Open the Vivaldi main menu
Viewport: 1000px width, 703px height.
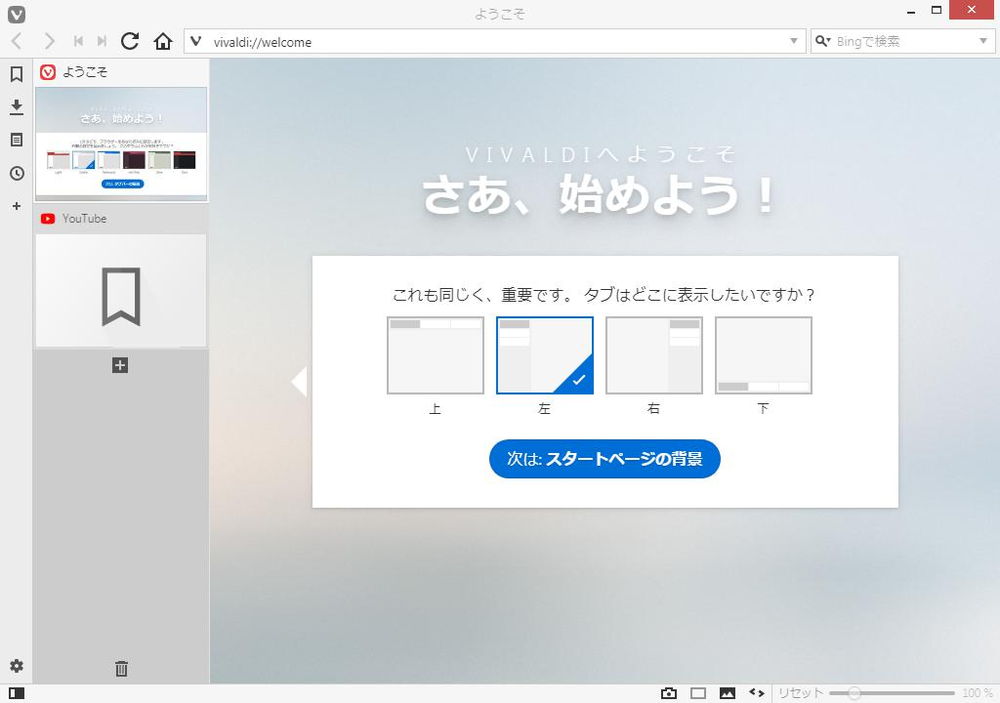tap(16, 13)
